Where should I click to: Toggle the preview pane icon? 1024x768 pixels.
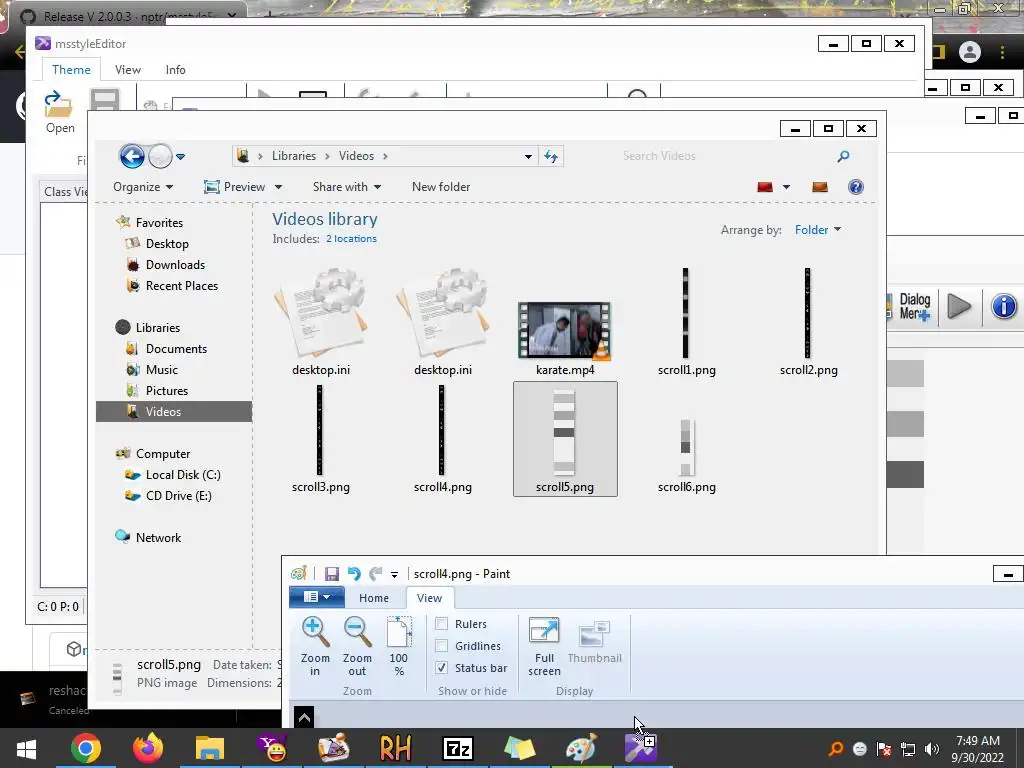pos(820,187)
